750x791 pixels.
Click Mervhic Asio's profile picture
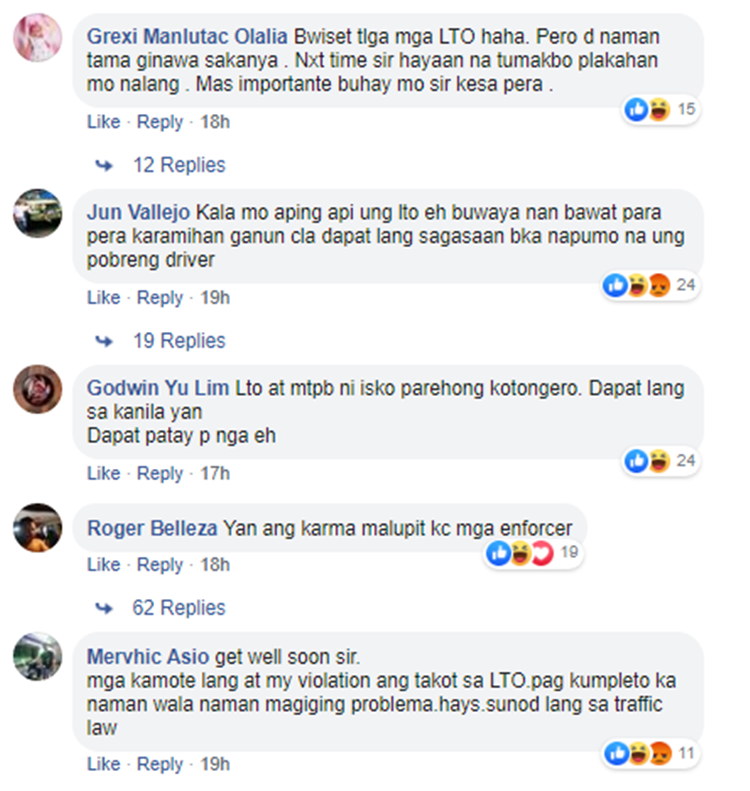pyautogui.click(x=38, y=656)
